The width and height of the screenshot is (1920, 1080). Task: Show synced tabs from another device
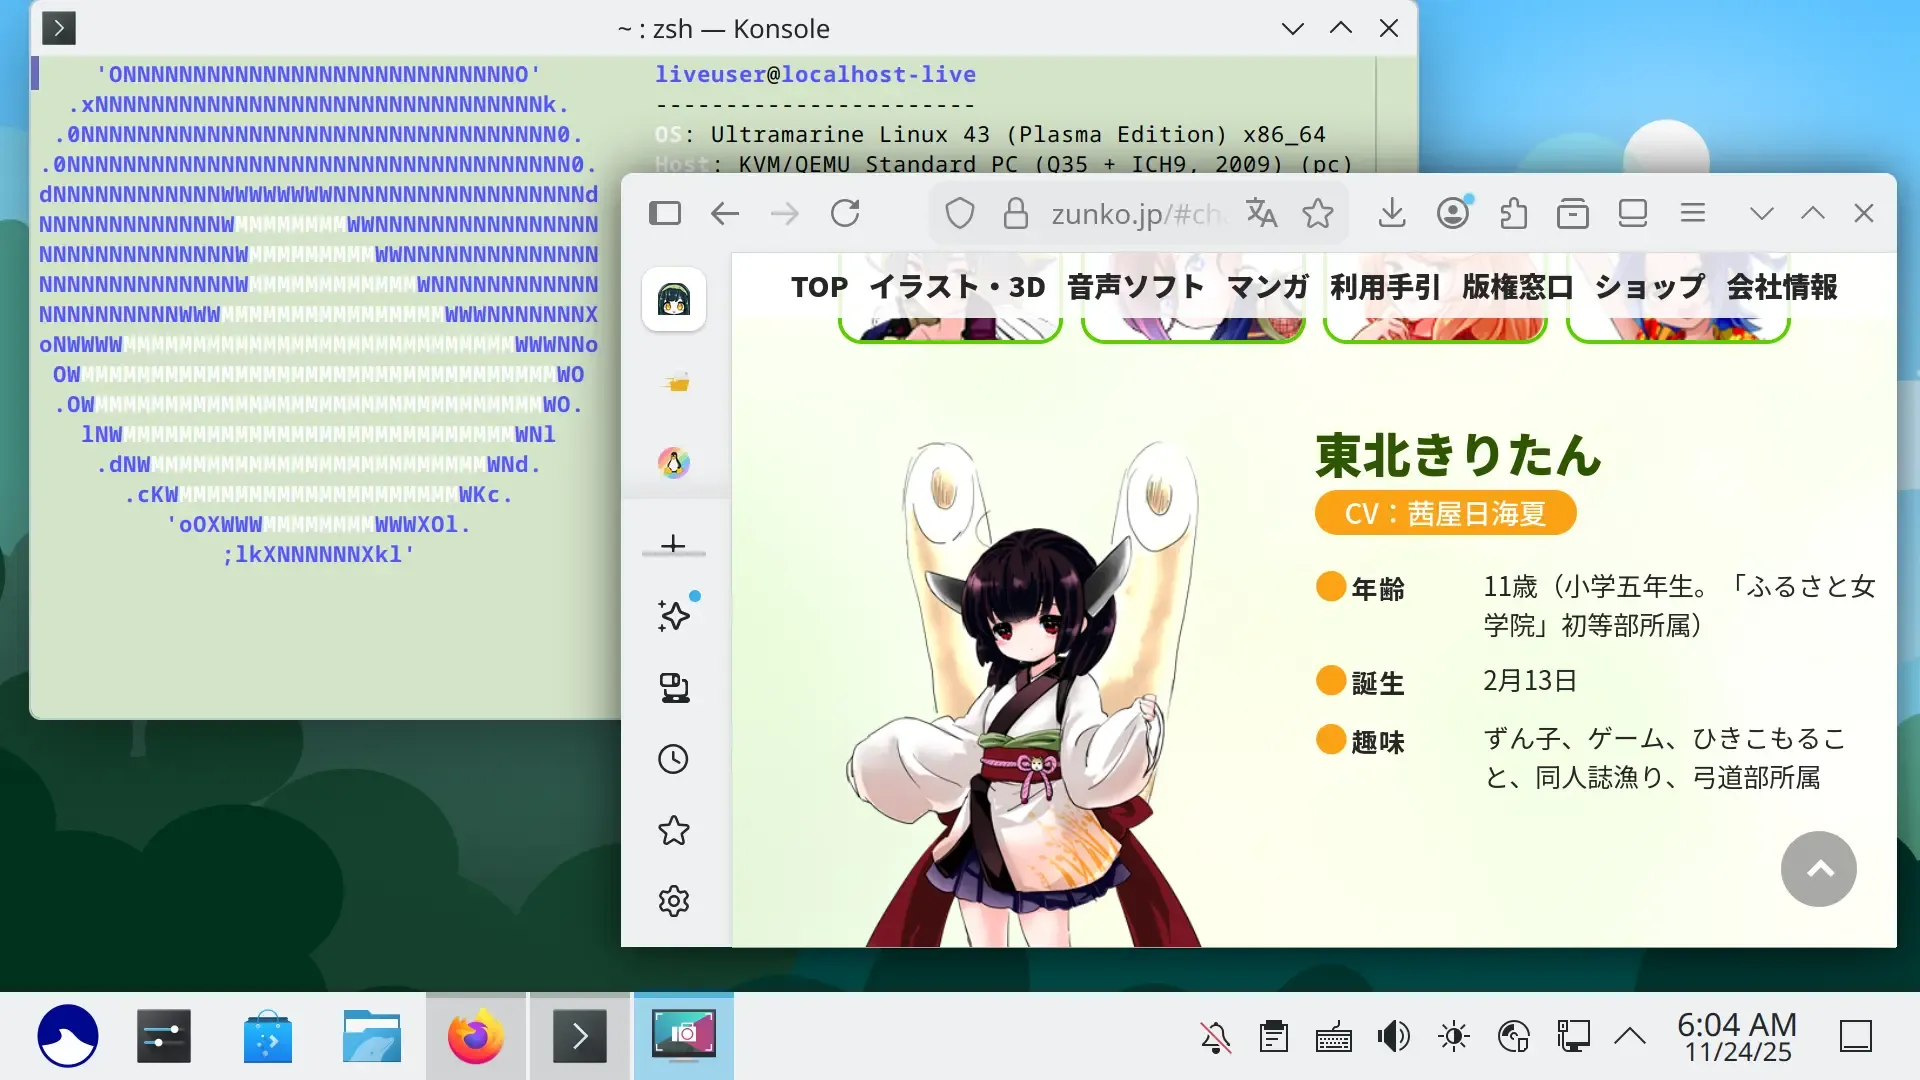[x=675, y=688]
